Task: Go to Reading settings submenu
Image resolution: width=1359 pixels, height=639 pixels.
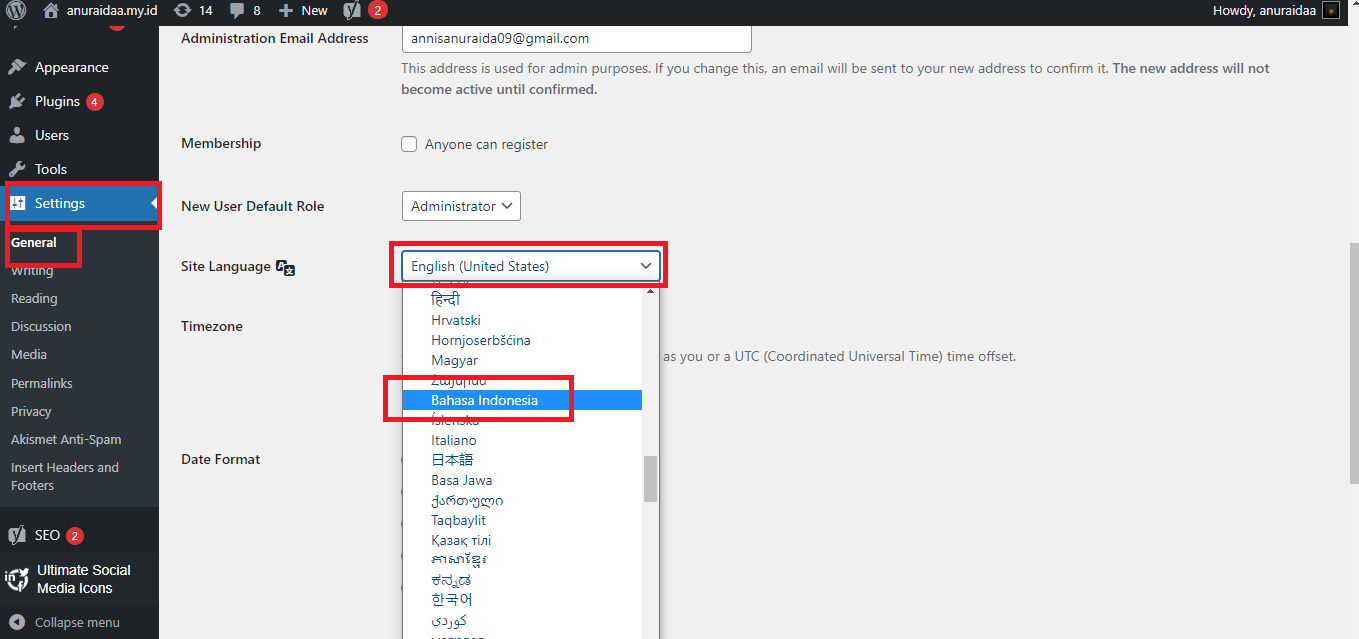Action: pyautogui.click(x=34, y=298)
